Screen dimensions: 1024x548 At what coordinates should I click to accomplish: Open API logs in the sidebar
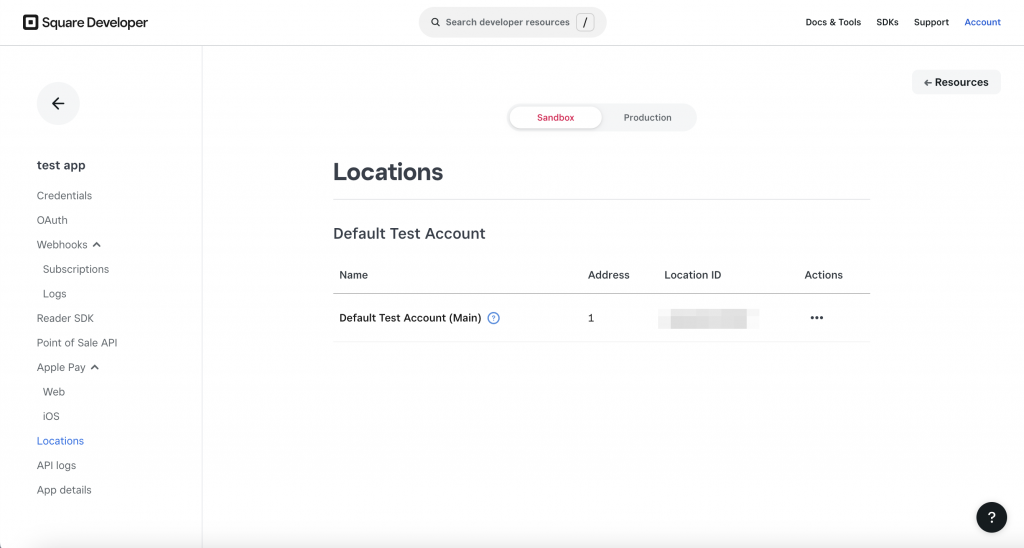[56, 466]
